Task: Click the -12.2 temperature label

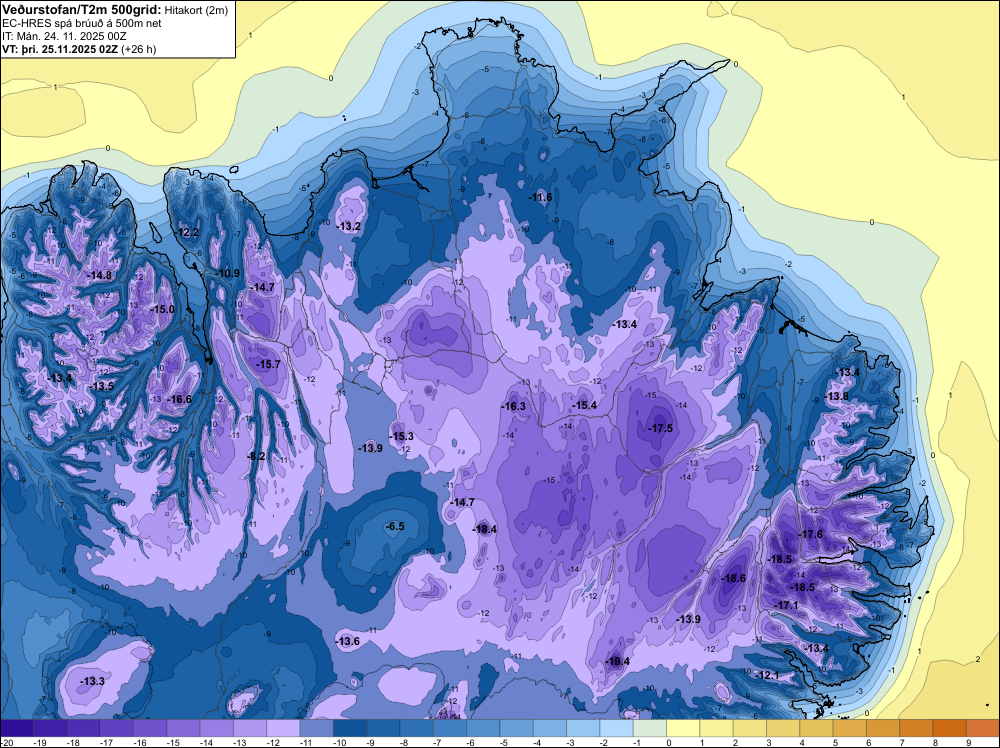Action: click(187, 232)
